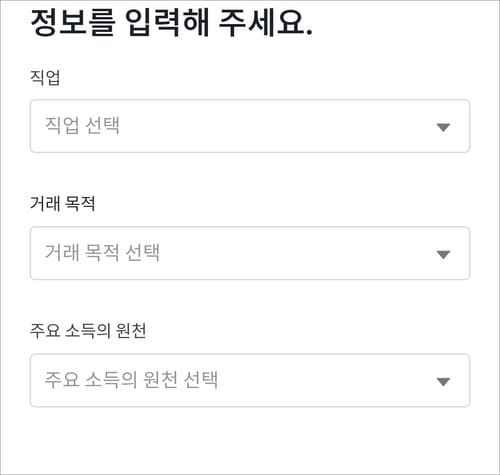
Task: Click the 직업 field label
Action: [x=45, y=77]
